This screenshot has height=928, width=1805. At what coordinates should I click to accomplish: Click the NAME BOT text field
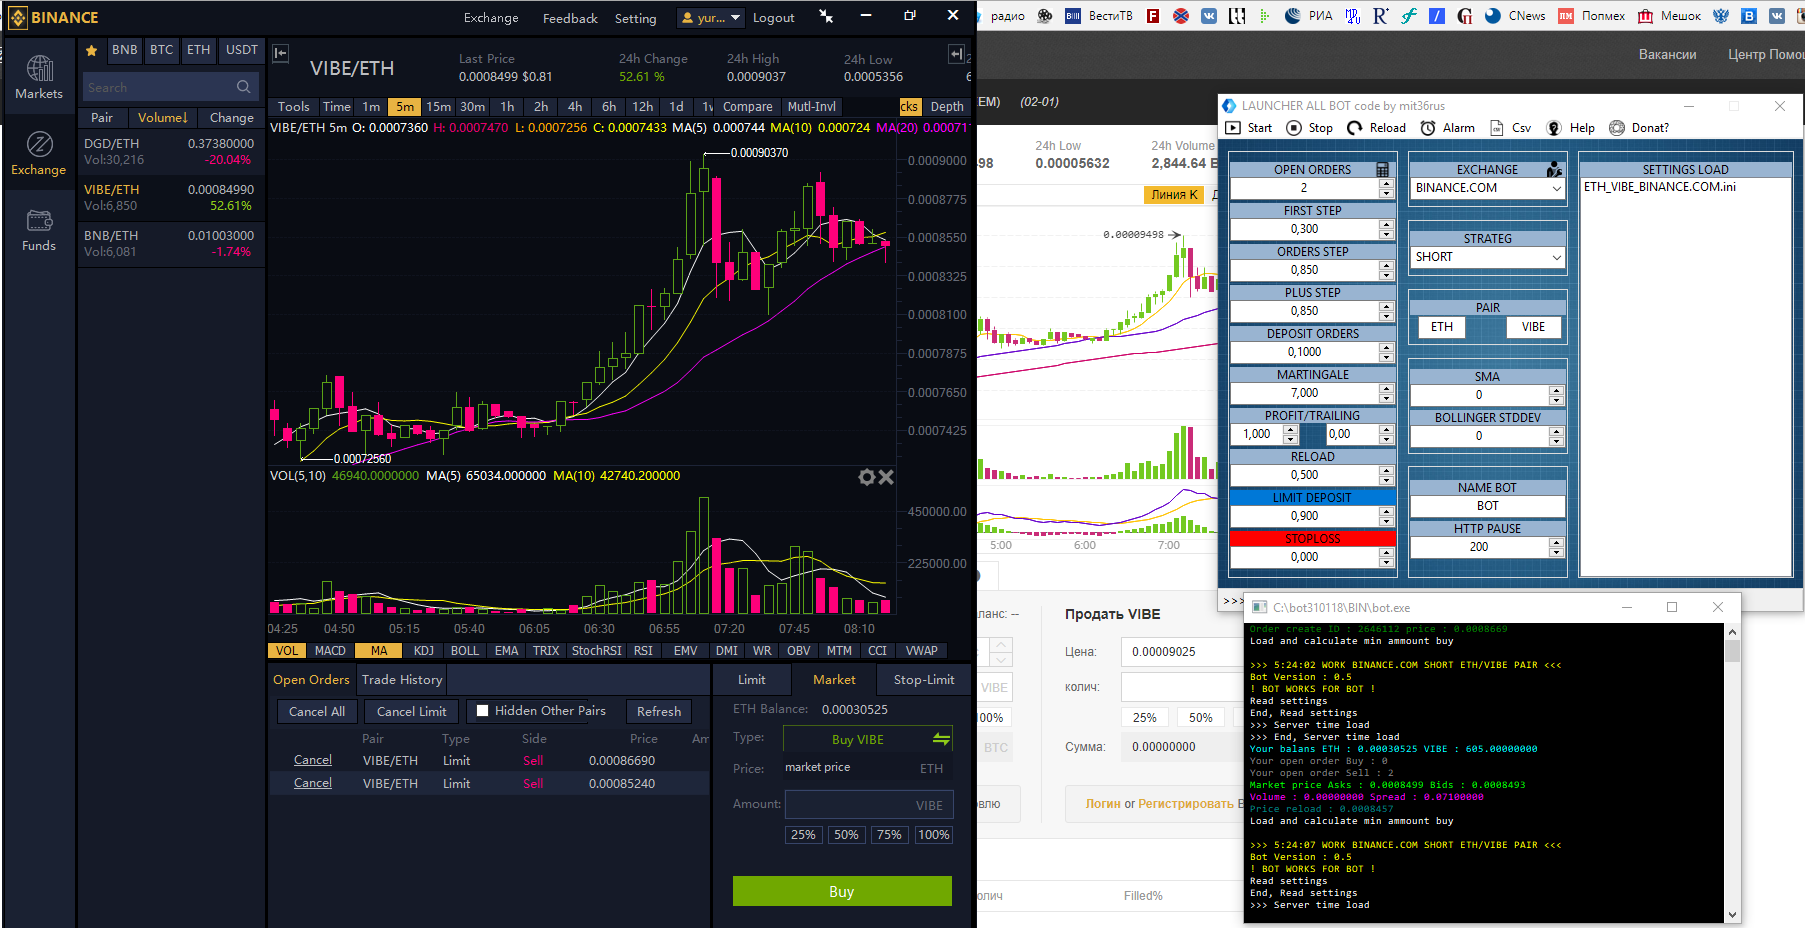(1487, 506)
